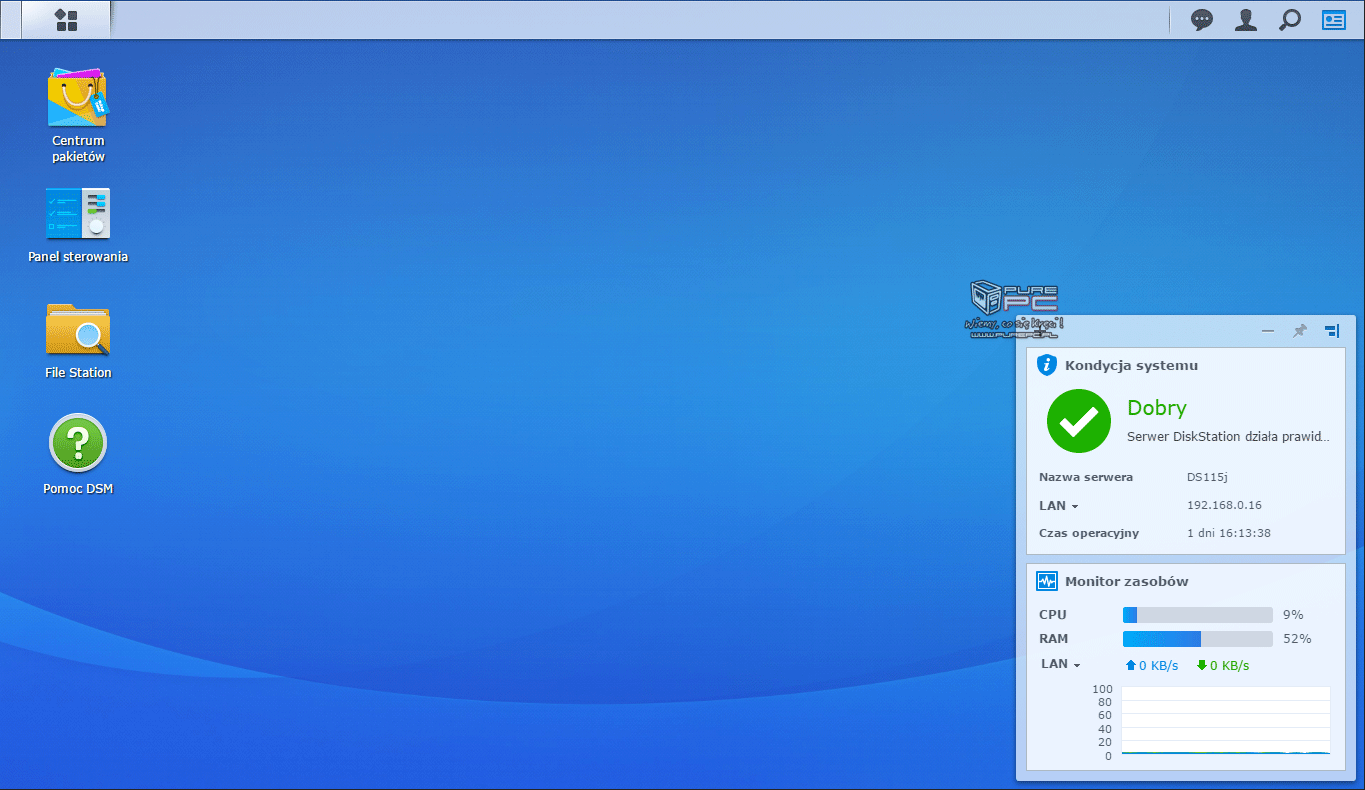The height and width of the screenshot is (790, 1365).
Task: Pin the widget panel
Action: (x=1299, y=331)
